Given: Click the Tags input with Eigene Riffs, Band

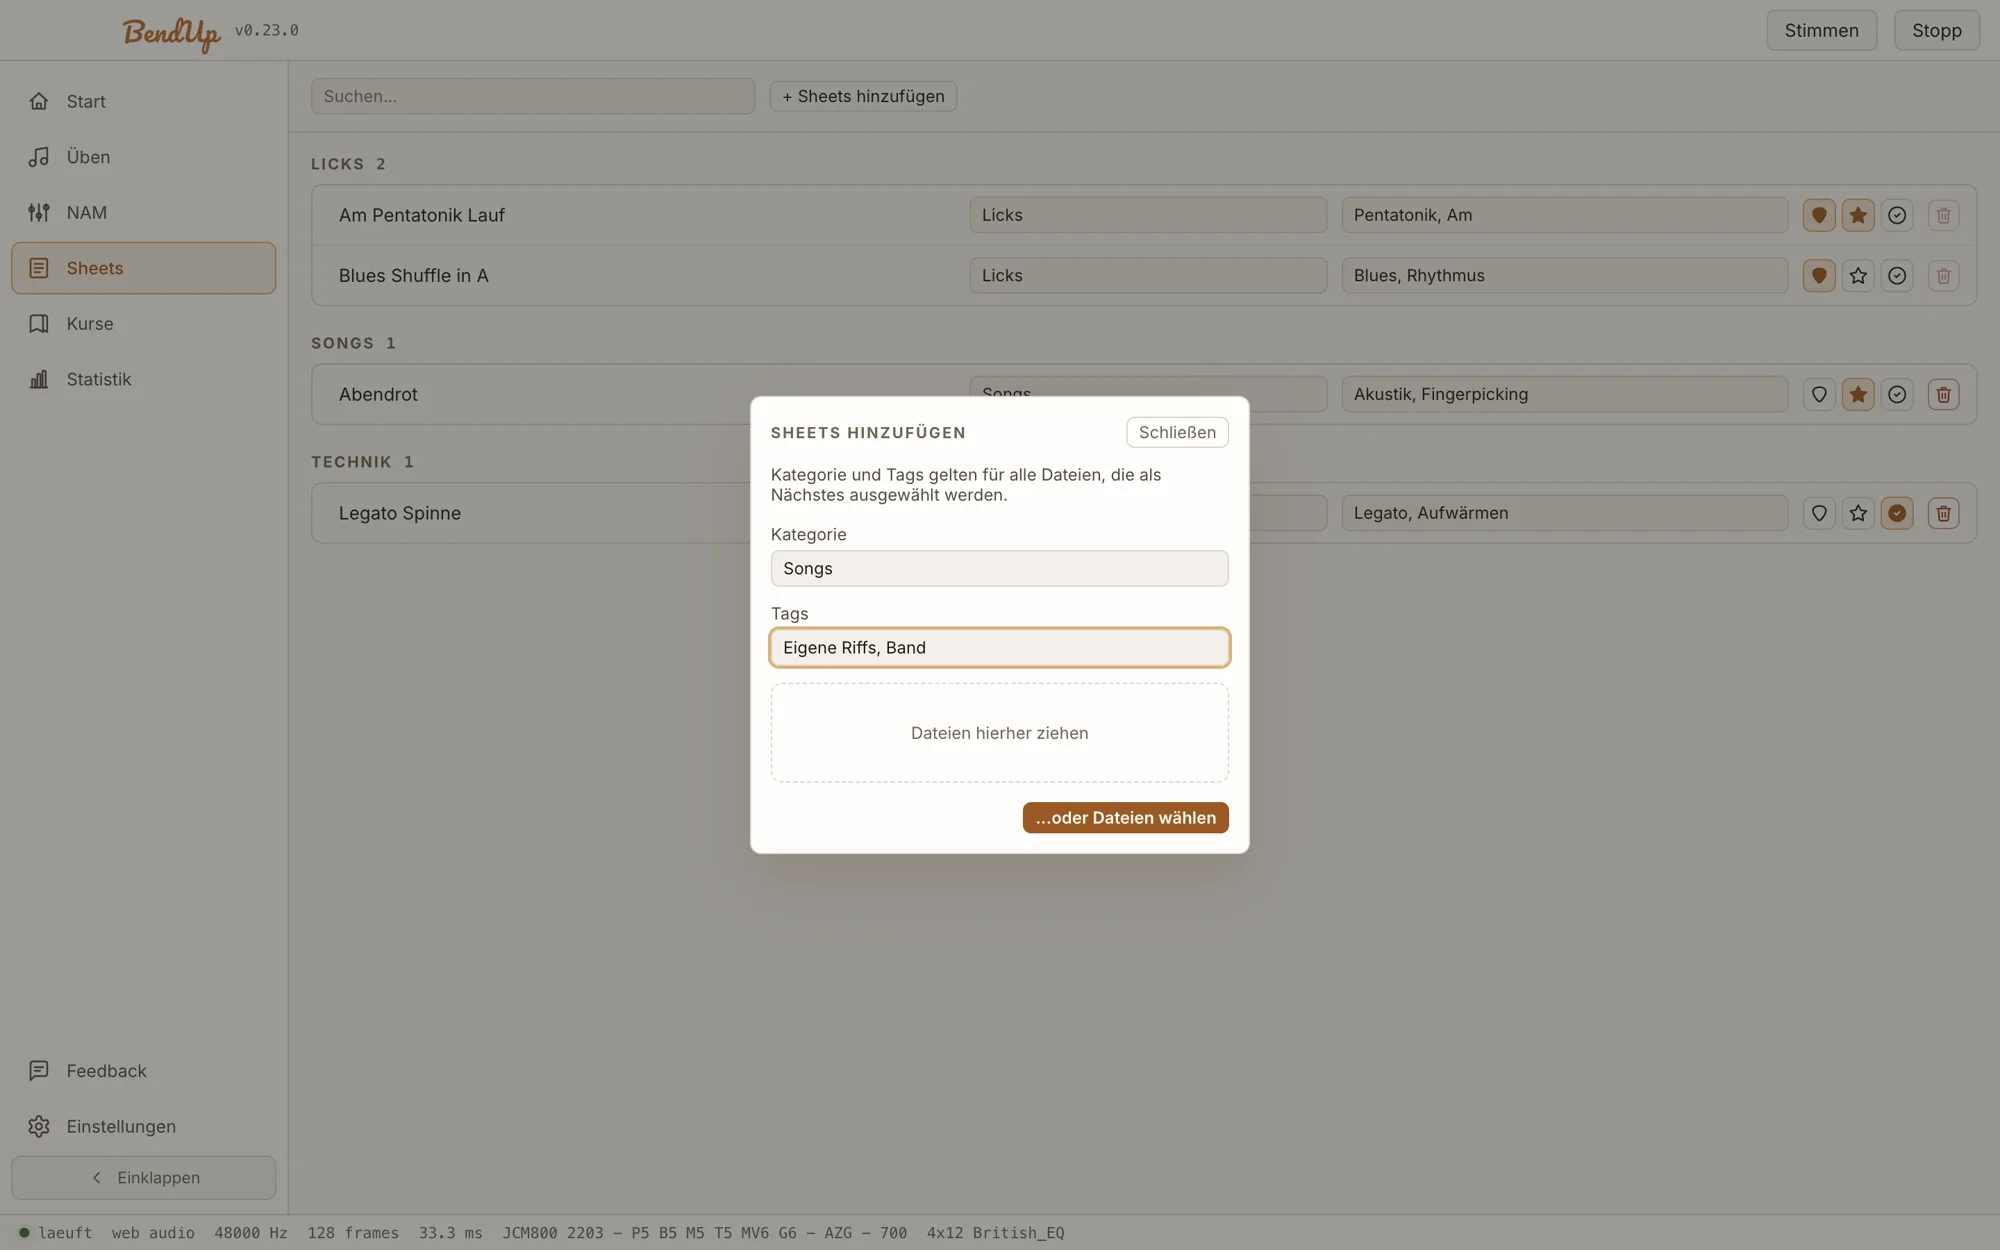Looking at the screenshot, I should click(999, 647).
